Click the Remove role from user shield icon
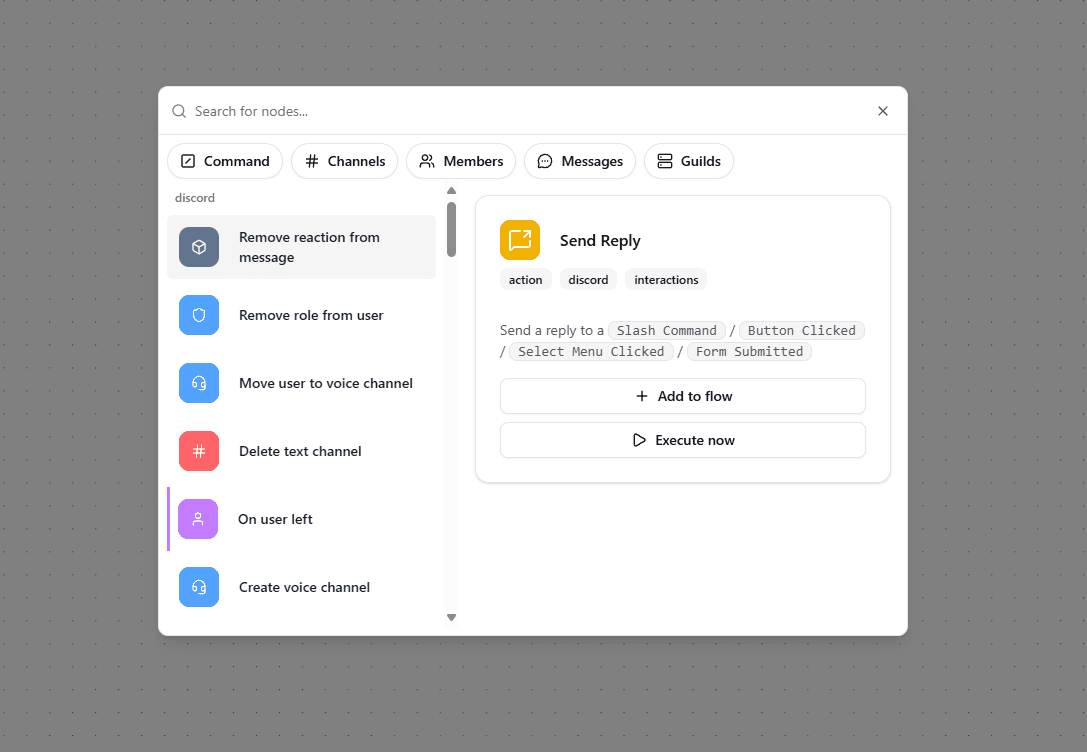Screen dimensions: 1087x752 click(199, 315)
